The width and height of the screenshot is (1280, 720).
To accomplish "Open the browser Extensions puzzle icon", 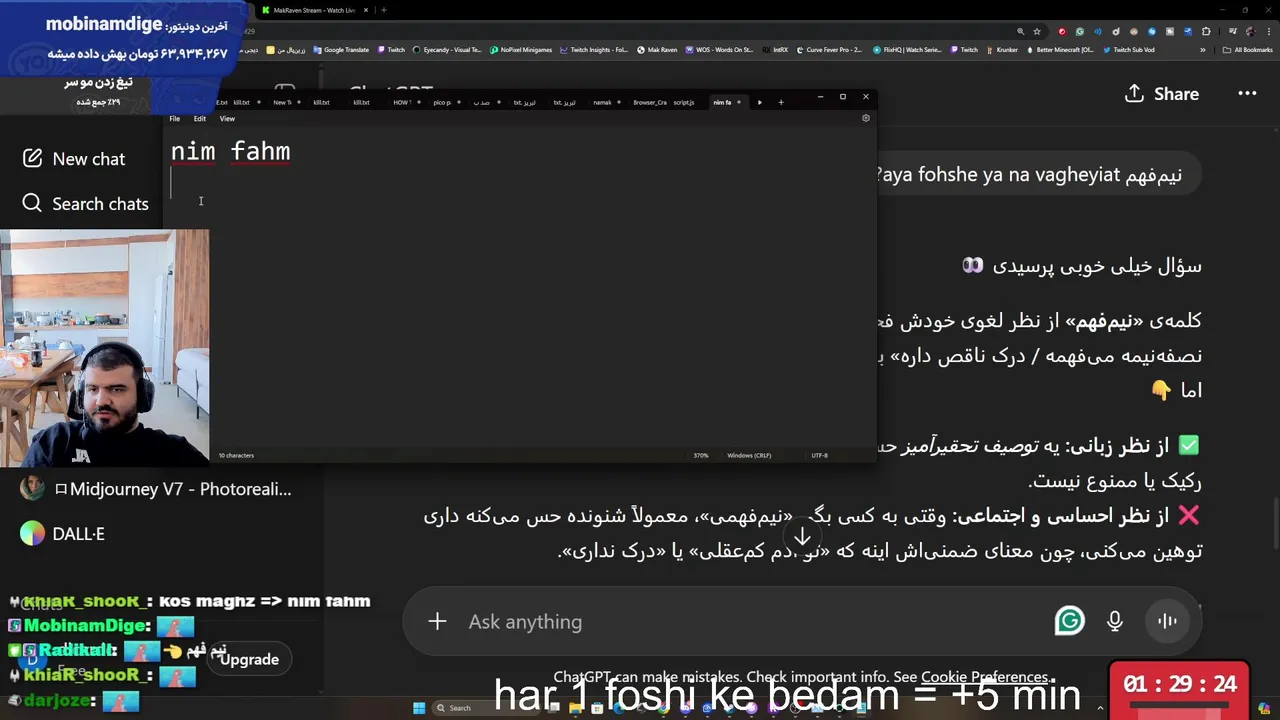I will (1206, 31).
